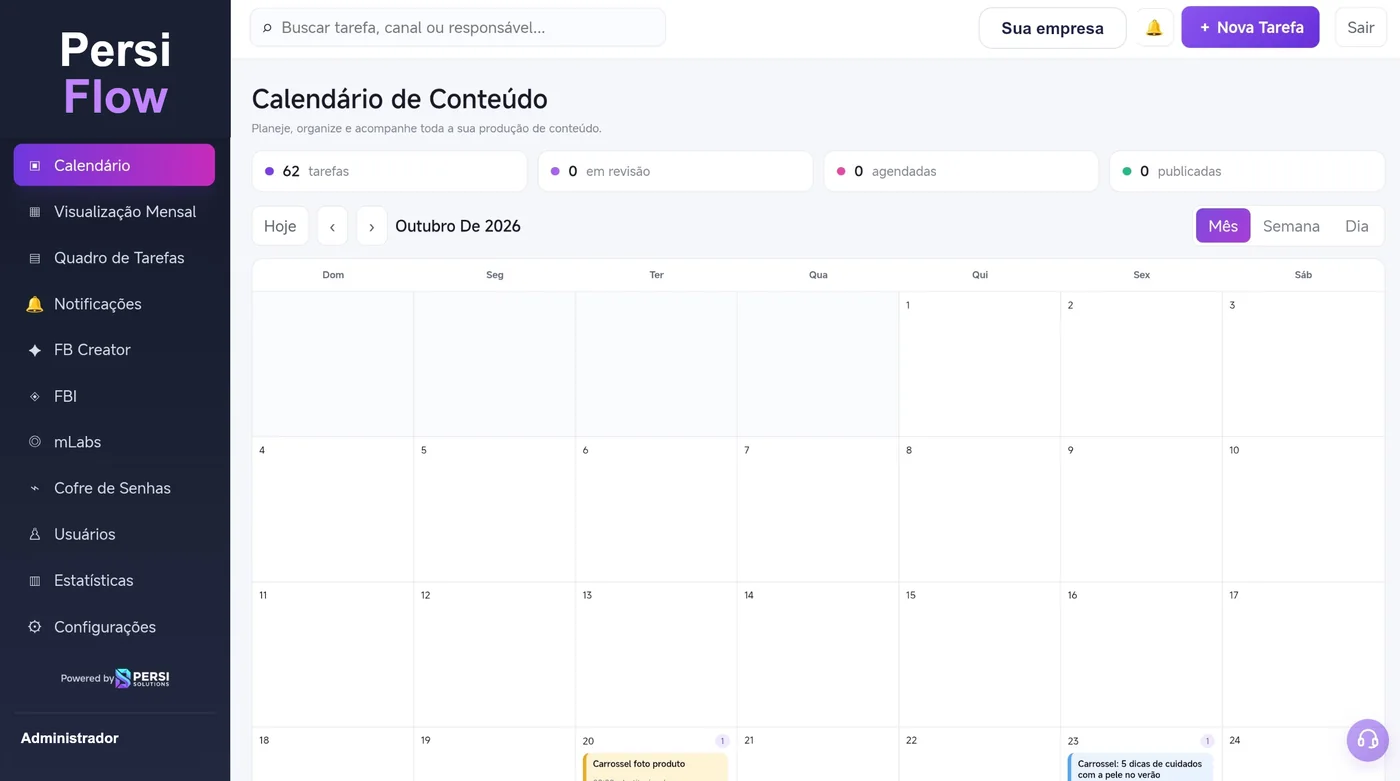Click the mLabs circle icon

35,442
